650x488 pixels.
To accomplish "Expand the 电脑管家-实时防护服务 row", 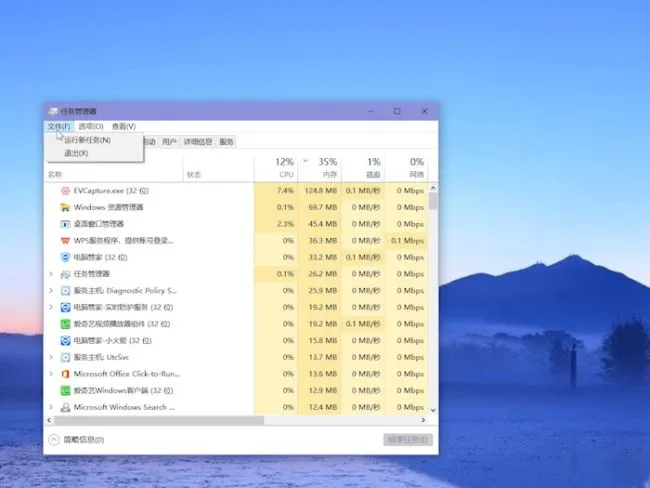I will 51,307.
